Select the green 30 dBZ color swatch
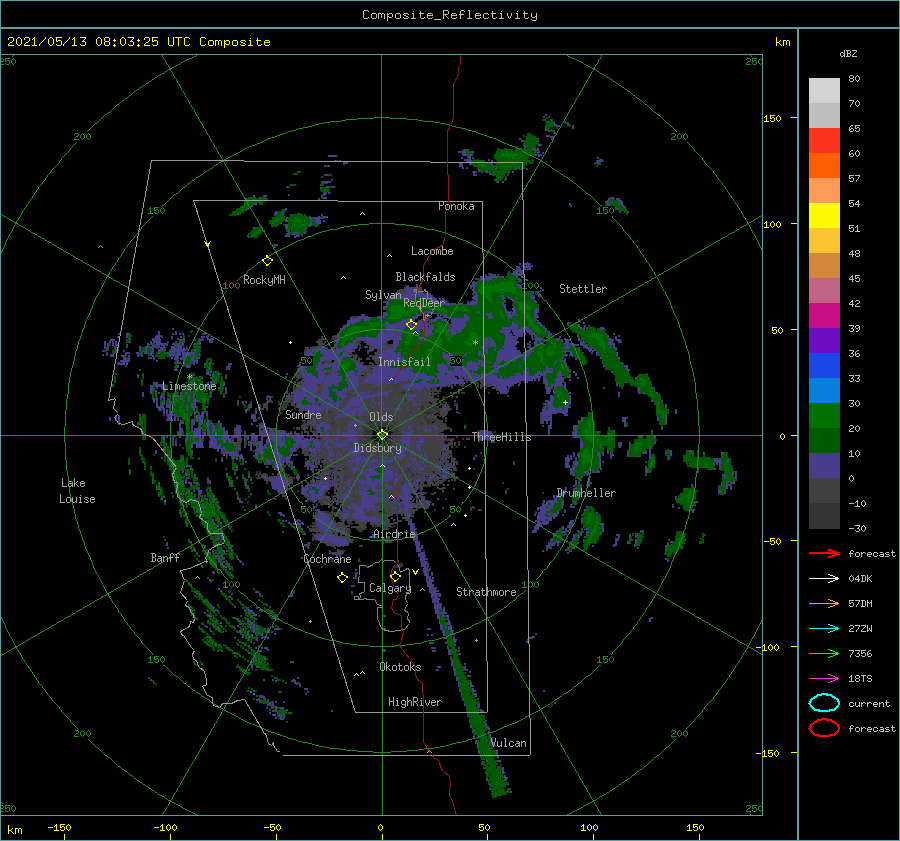This screenshot has height=841, width=900. pyautogui.click(x=824, y=415)
